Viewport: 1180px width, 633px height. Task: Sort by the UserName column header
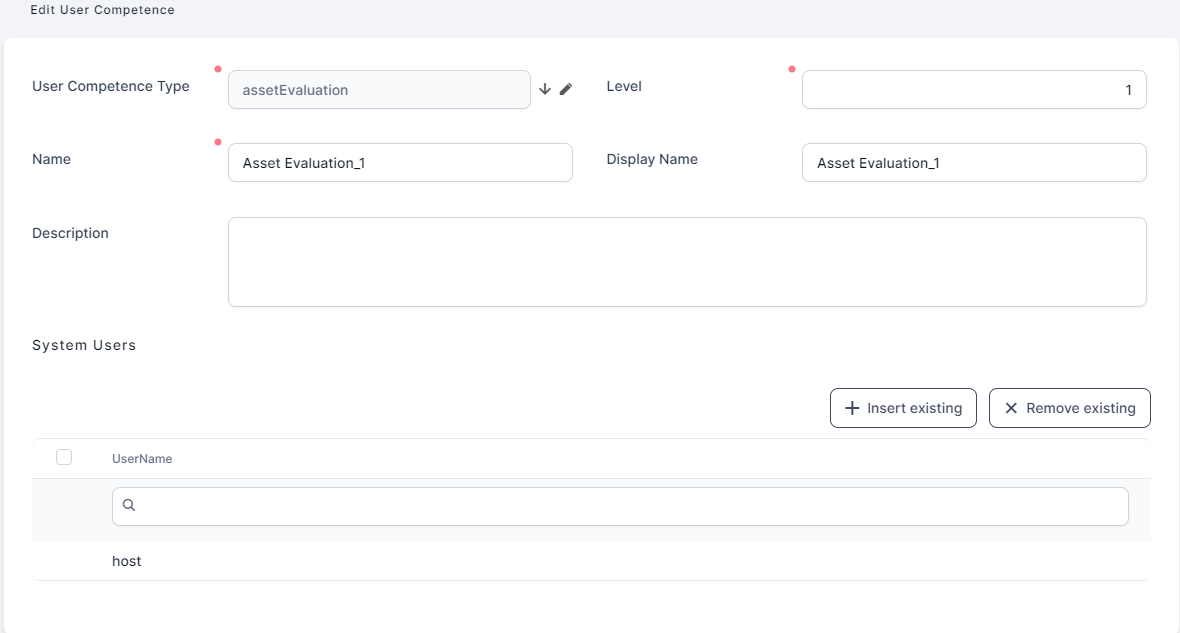142,459
